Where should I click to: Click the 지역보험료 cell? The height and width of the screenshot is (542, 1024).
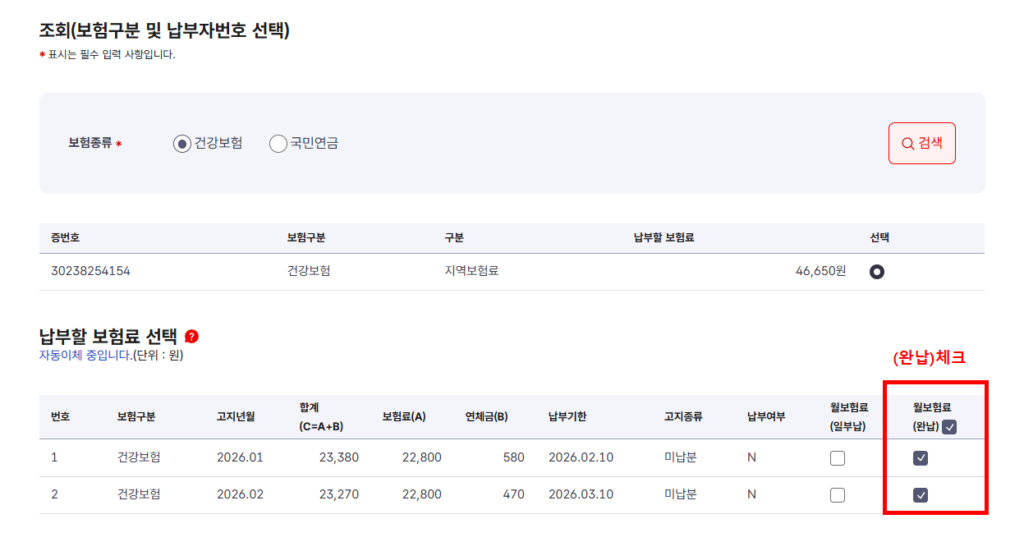point(472,271)
